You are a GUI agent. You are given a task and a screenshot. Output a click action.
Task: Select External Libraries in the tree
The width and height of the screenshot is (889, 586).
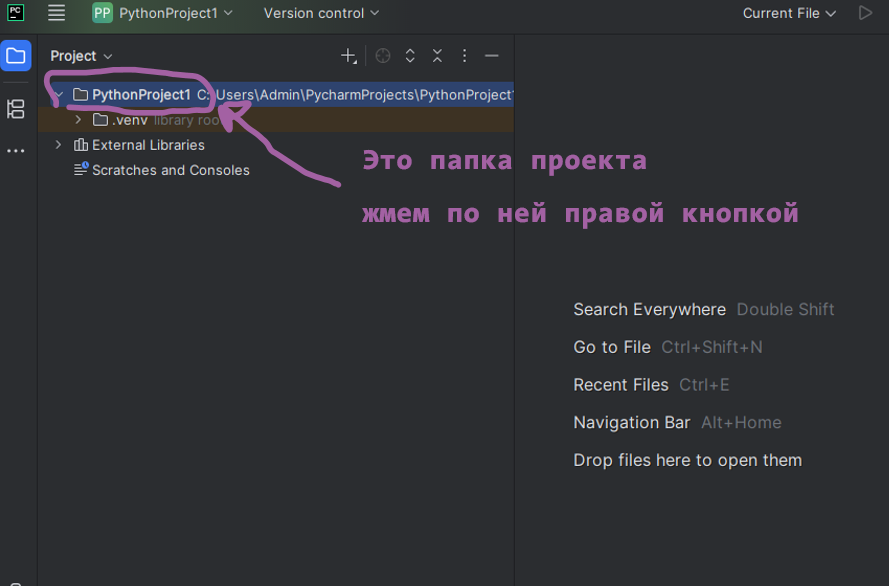148,145
